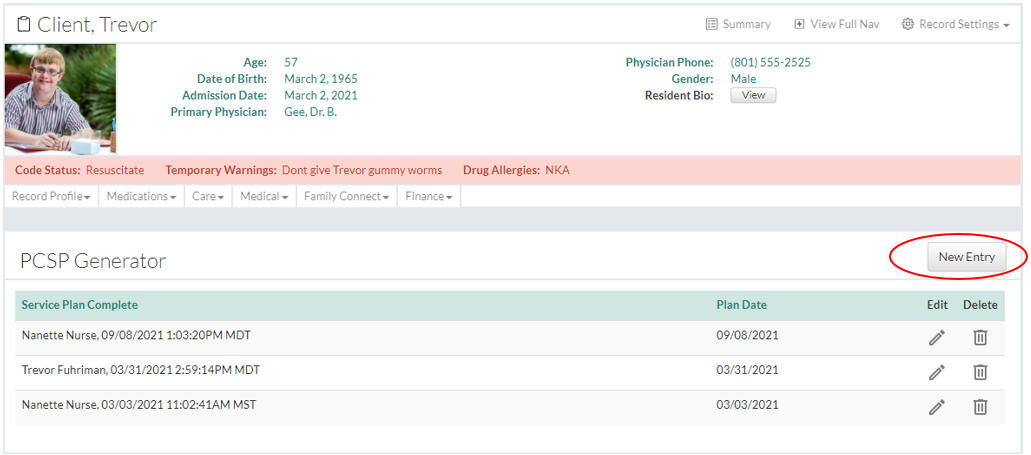
Task: Open the Medications dropdown menu
Action: [x=142, y=197]
